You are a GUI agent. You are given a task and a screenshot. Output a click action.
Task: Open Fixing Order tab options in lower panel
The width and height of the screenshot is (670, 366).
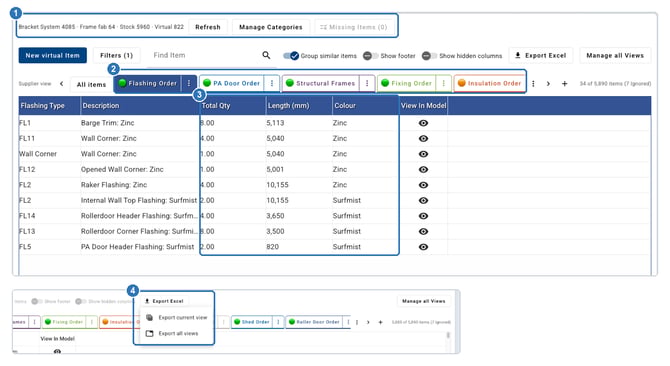click(91, 322)
